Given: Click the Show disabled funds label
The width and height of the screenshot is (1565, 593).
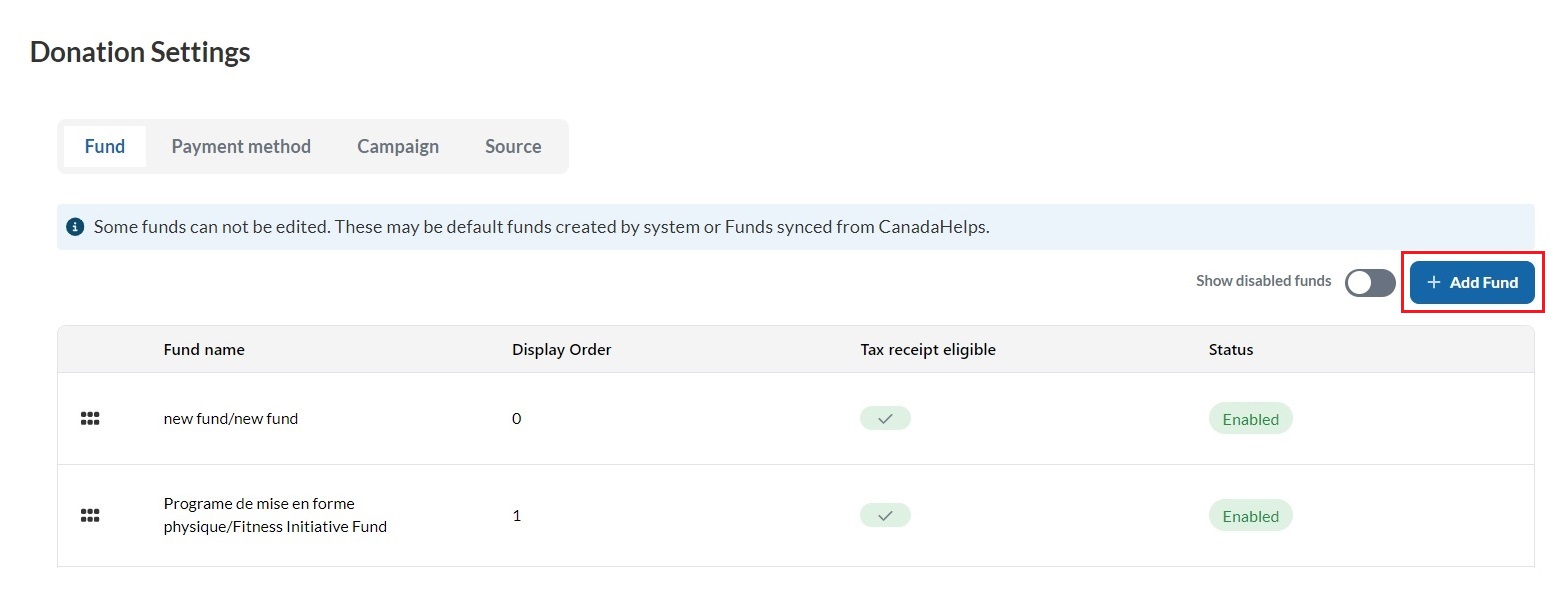Looking at the screenshot, I should [1263, 281].
